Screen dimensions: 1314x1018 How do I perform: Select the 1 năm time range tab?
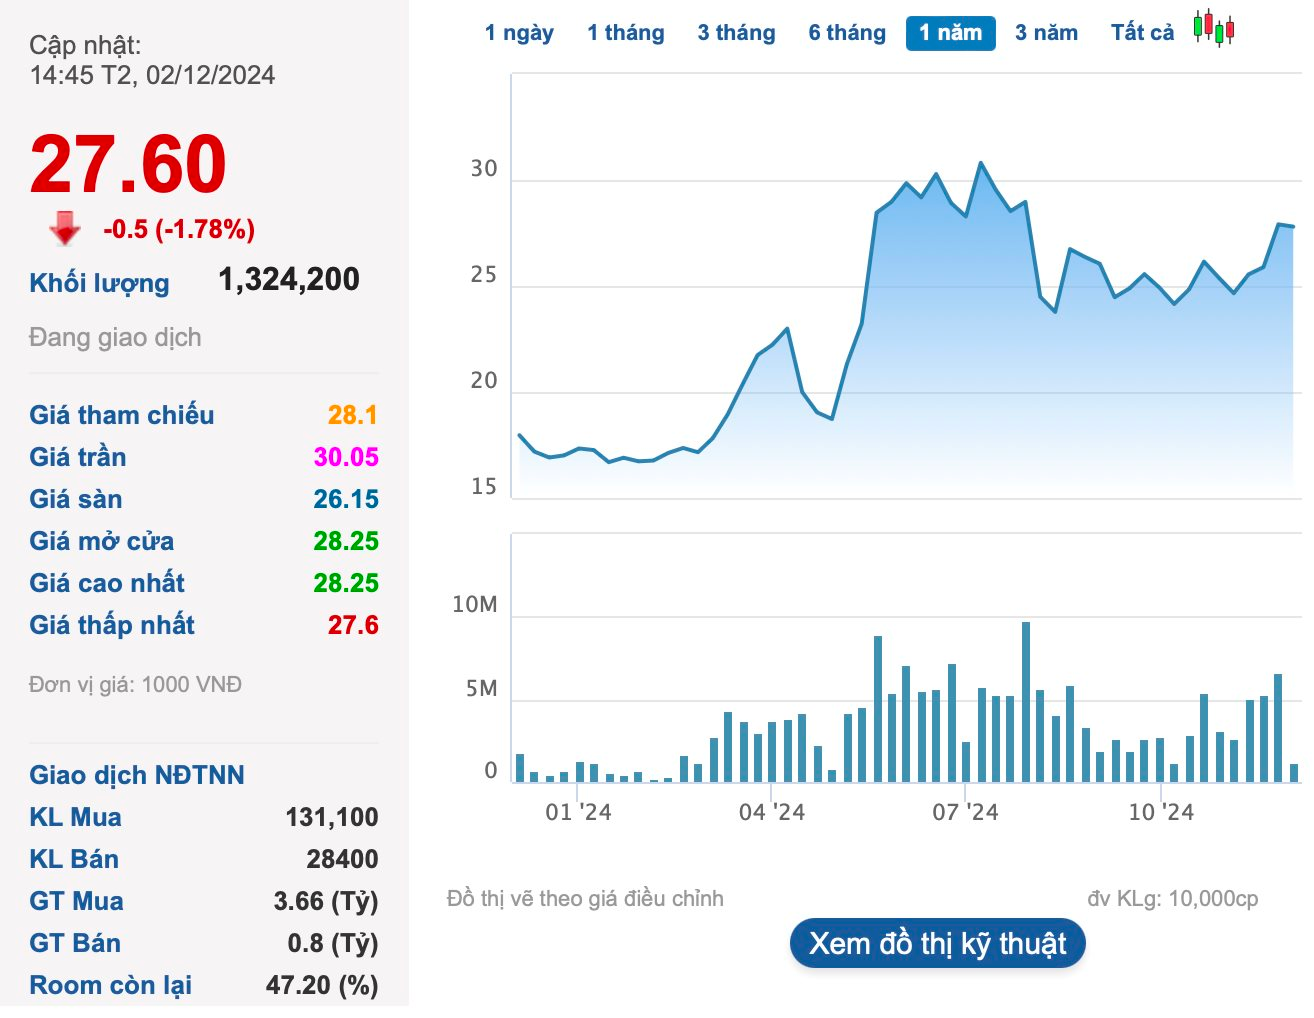click(x=950, y=33)
